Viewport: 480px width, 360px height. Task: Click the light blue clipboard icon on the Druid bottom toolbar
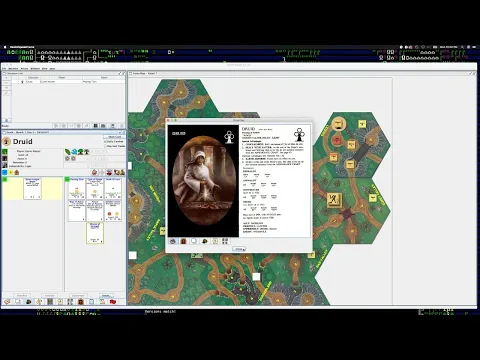coord(92,302)
